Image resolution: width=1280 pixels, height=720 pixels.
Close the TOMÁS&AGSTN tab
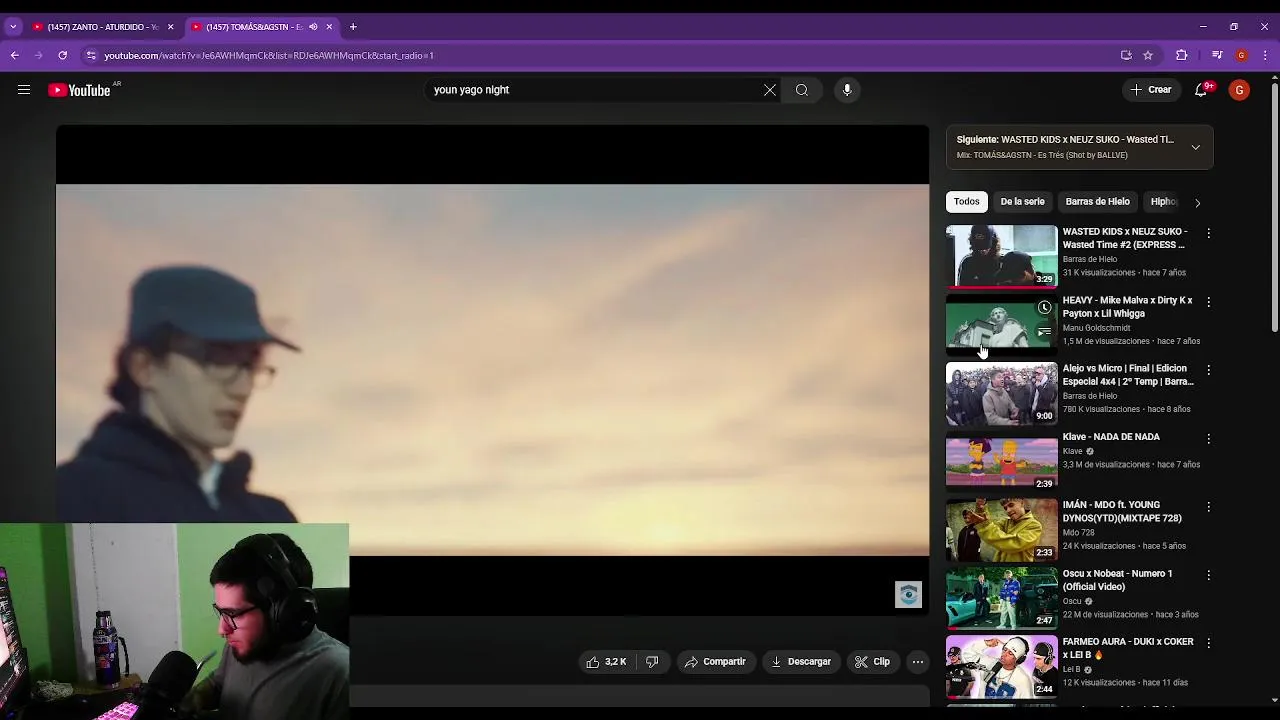[329, 27]
